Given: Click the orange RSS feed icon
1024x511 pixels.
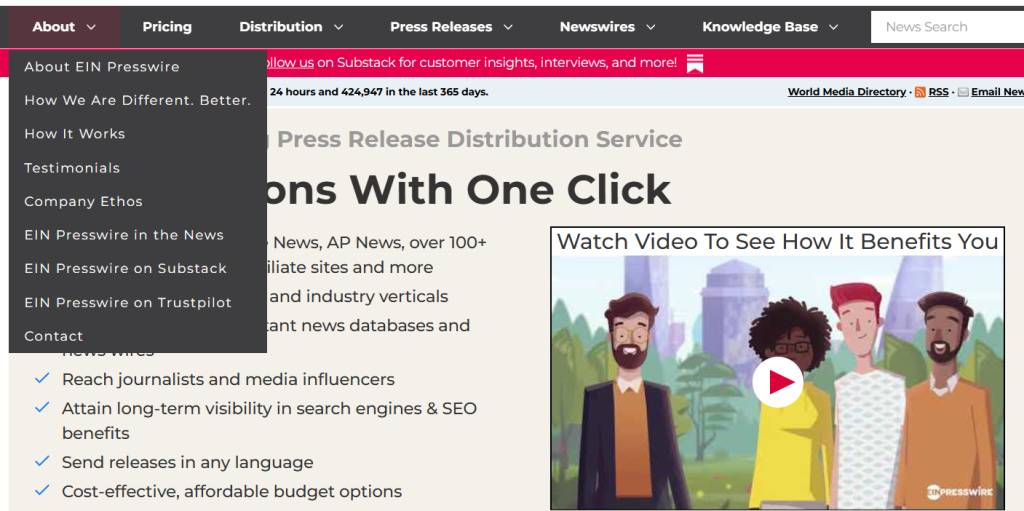Looking at the screenshot, I should (x=920, y=92).
